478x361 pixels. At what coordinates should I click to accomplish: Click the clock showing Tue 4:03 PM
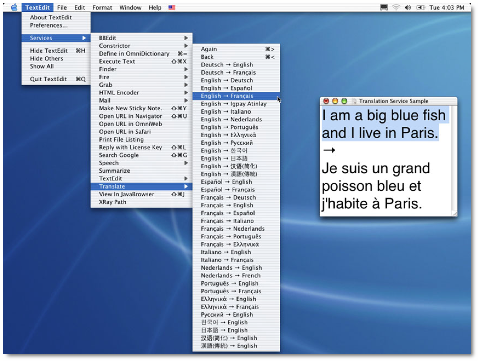pyautogui.click(x=447, y=7)
